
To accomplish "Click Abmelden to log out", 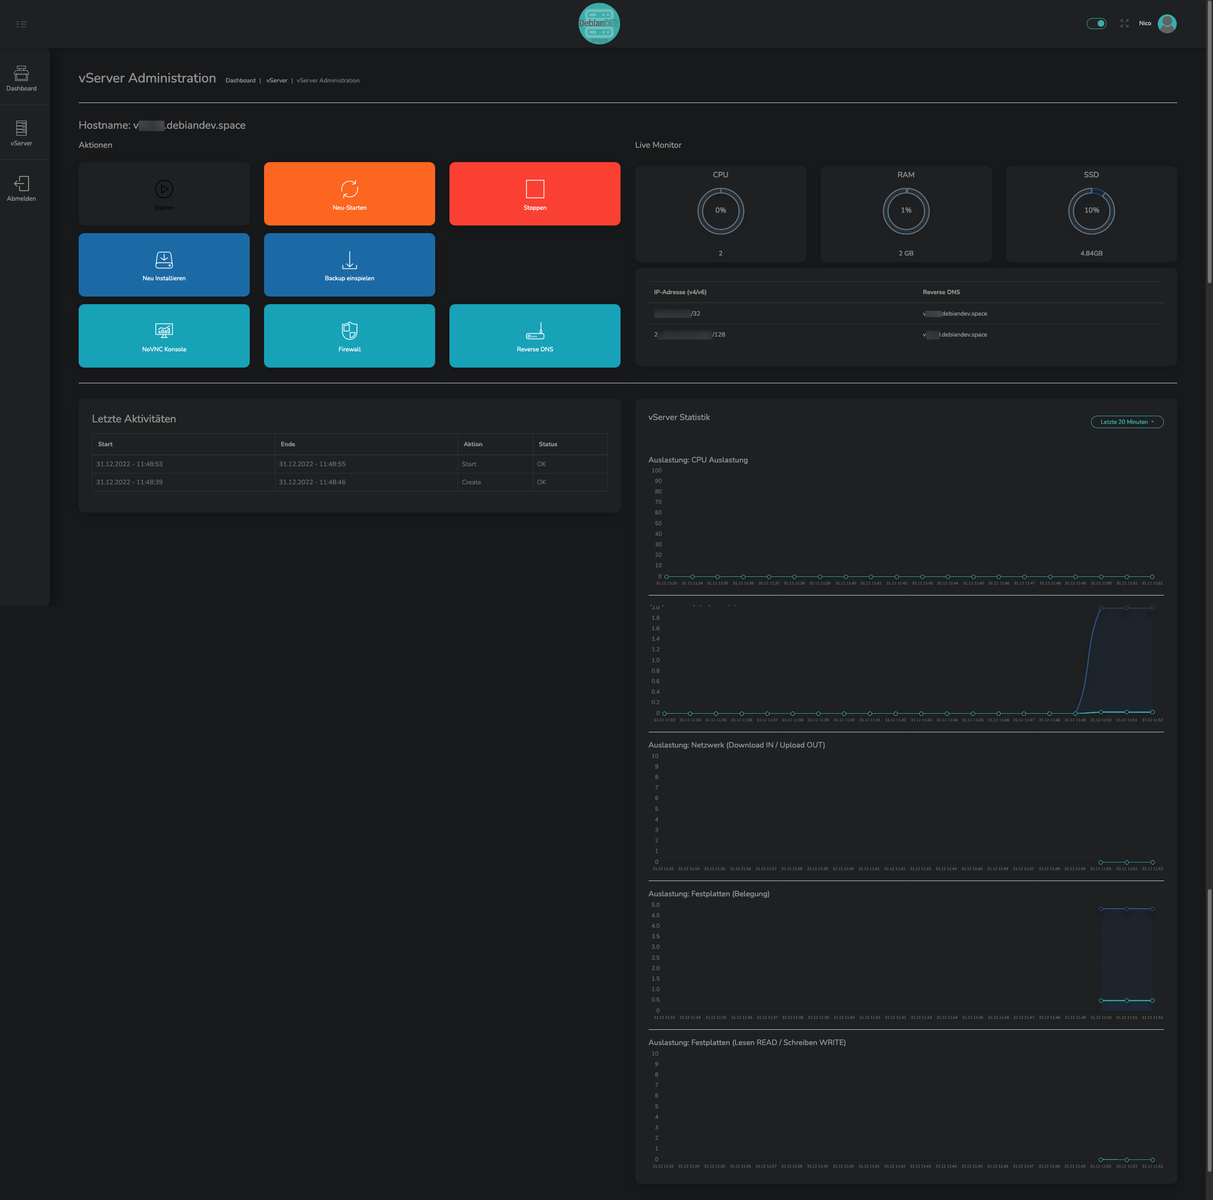I will pyautogui.click(x=21, y=188).
